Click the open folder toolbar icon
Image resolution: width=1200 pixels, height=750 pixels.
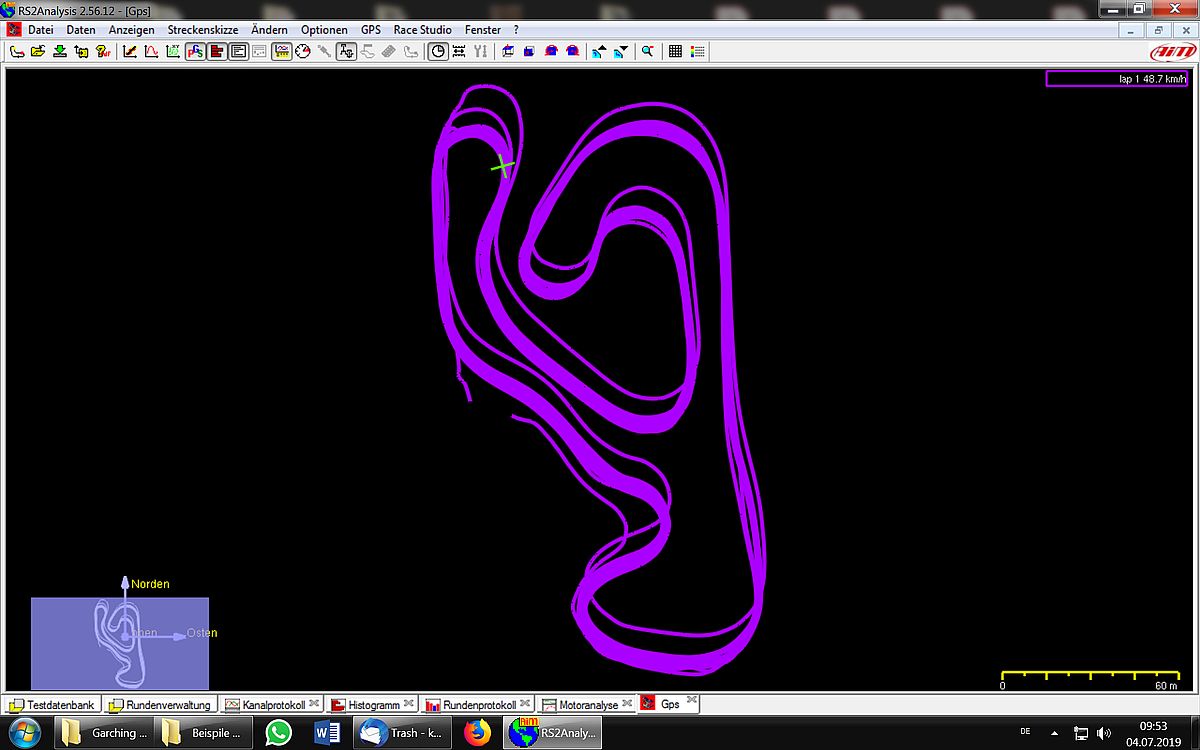[x=38, y=51]
